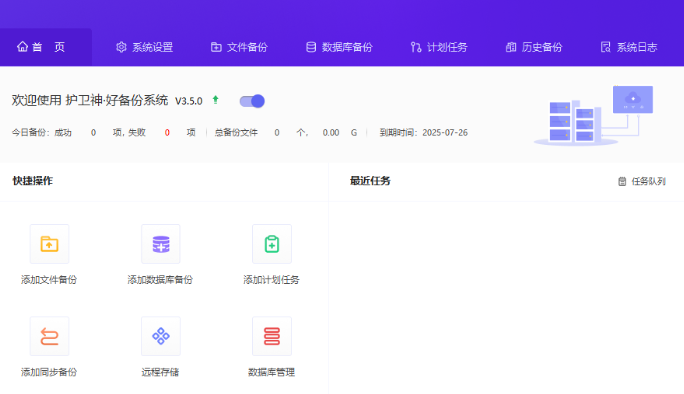Open the 计划任务 tab
The image size is (684, 394).
pyautogui.click(x=439, y=47)
